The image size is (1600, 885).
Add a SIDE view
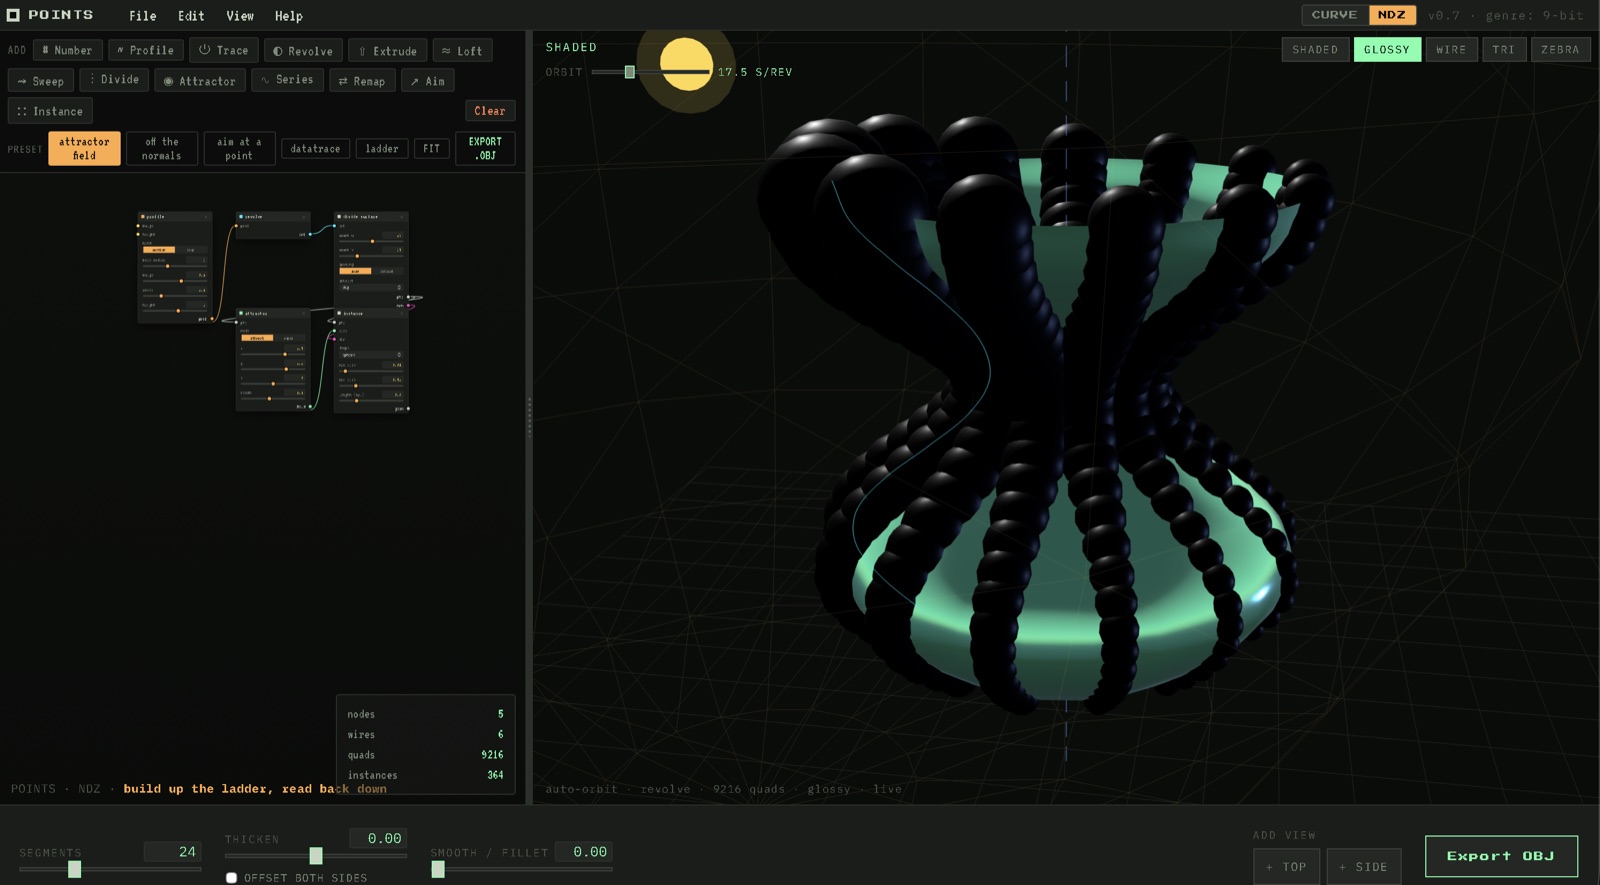(x=1364, y=867)
